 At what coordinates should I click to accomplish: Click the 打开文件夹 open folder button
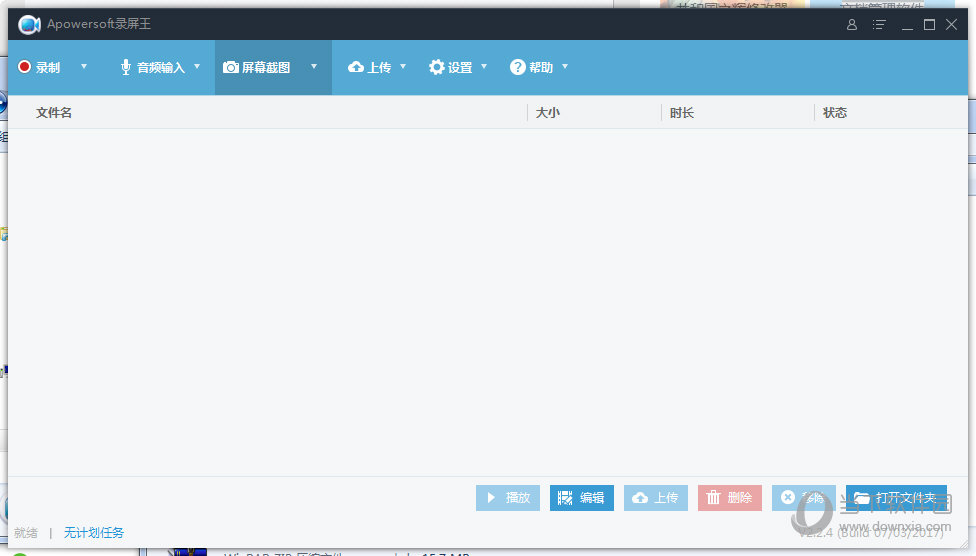[x=896, y=498]
